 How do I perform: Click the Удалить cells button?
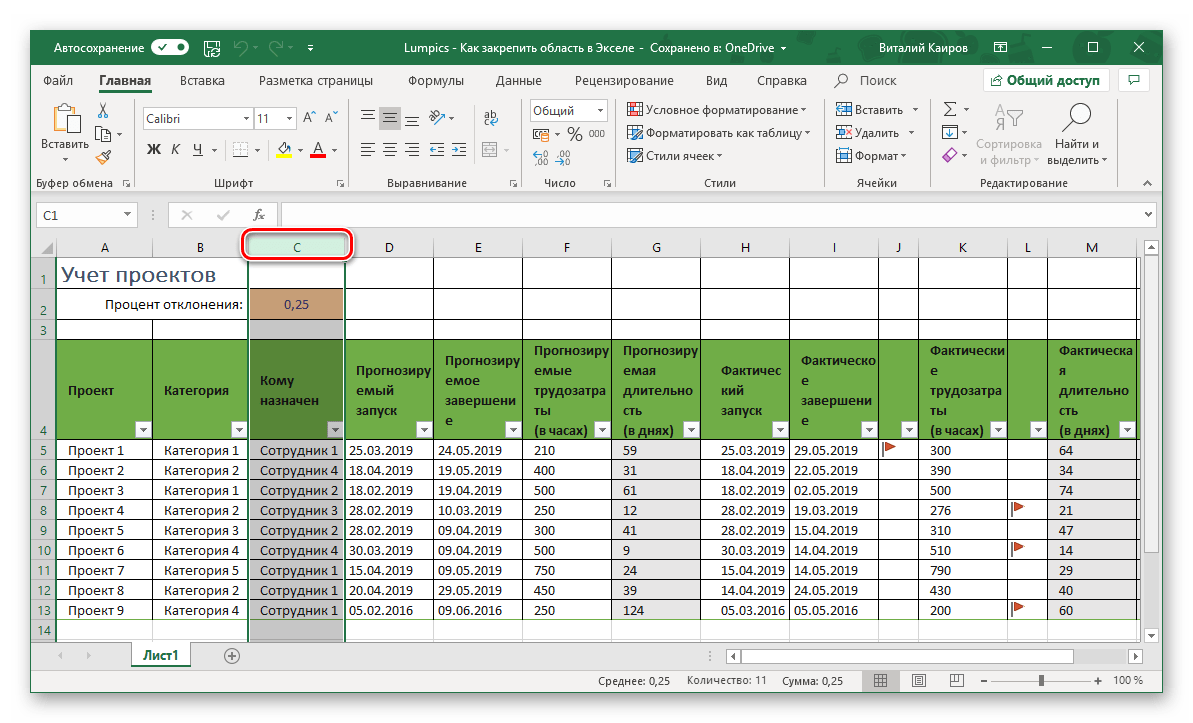875,133
